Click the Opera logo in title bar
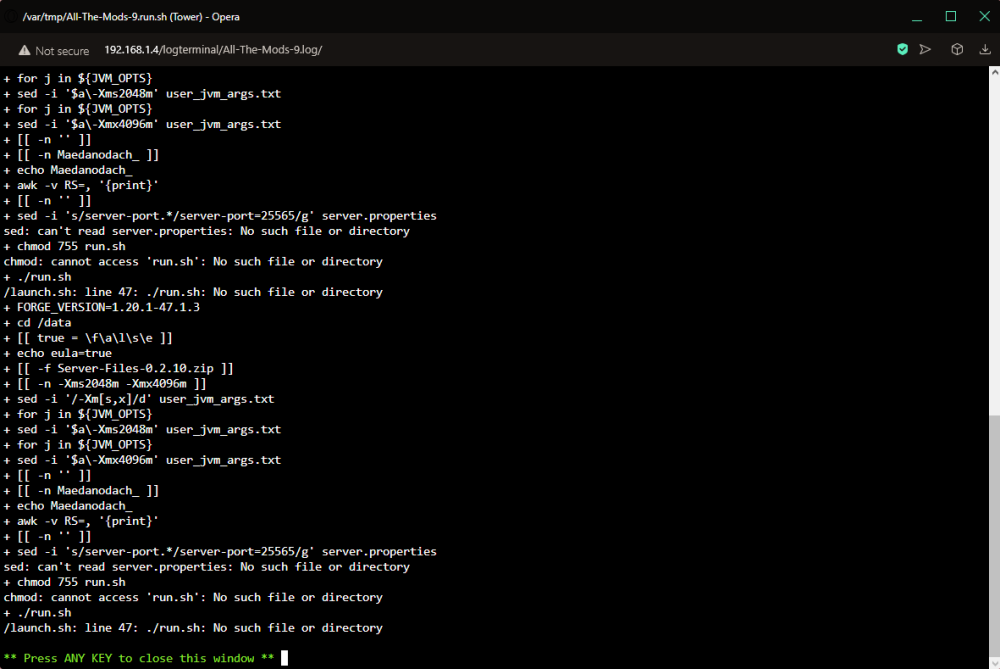1000x669 pixels. (x=10, y=17)
